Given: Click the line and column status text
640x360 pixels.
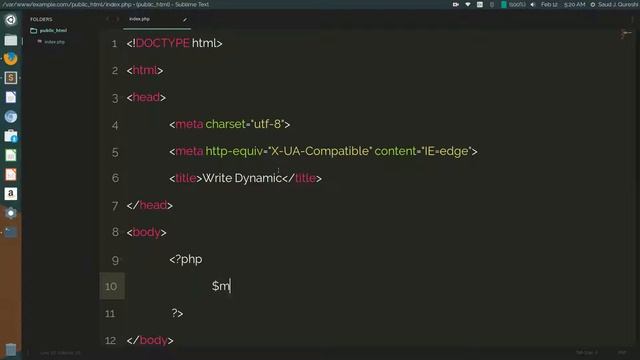Looking at the screenshot, I should click(60, 353).
